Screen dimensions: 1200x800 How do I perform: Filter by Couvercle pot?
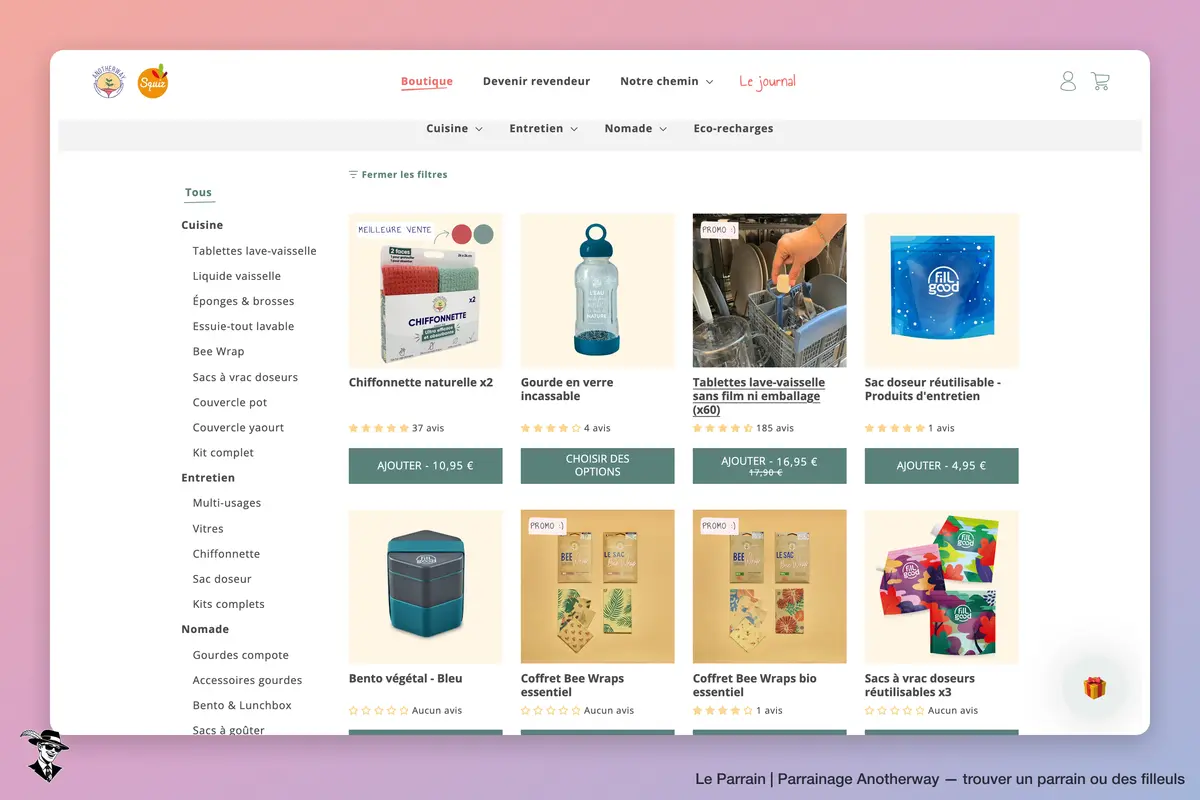[230, 402]
